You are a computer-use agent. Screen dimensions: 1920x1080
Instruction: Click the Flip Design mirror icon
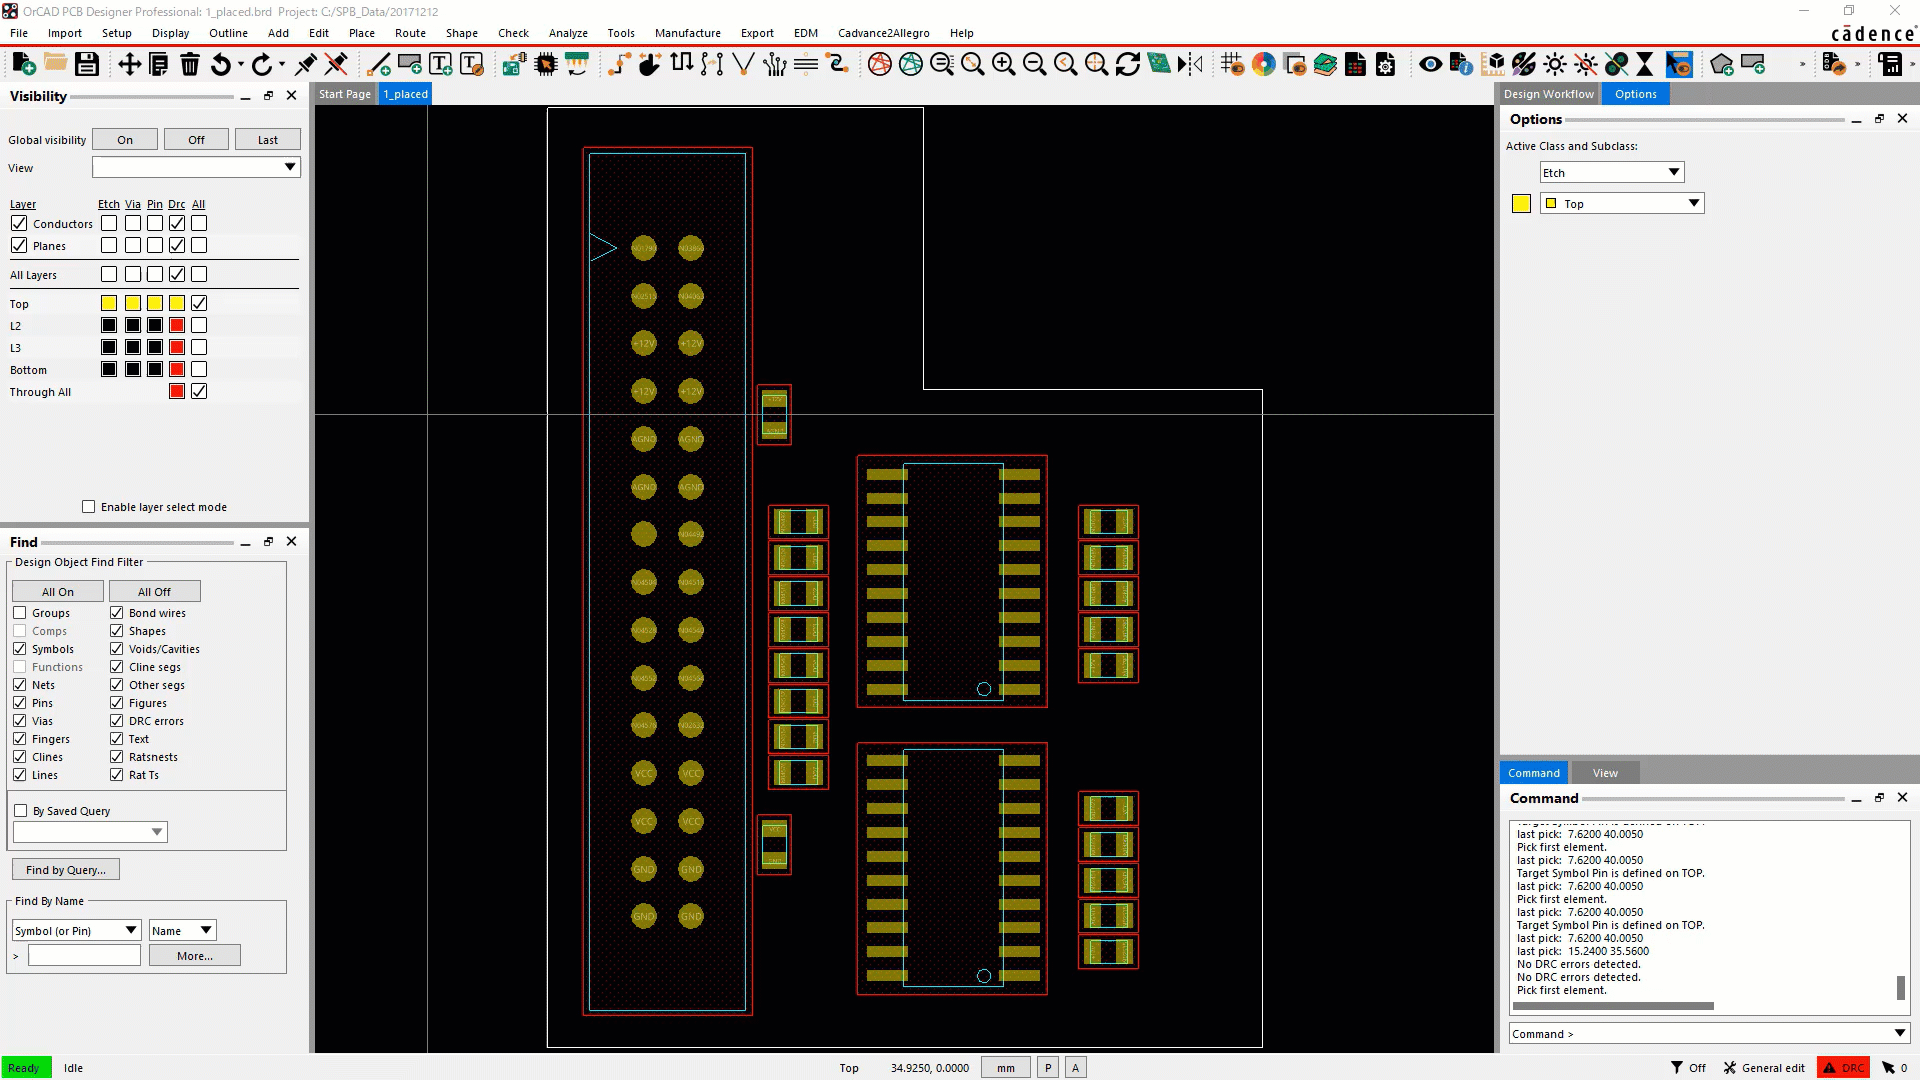click(1190, 64)
